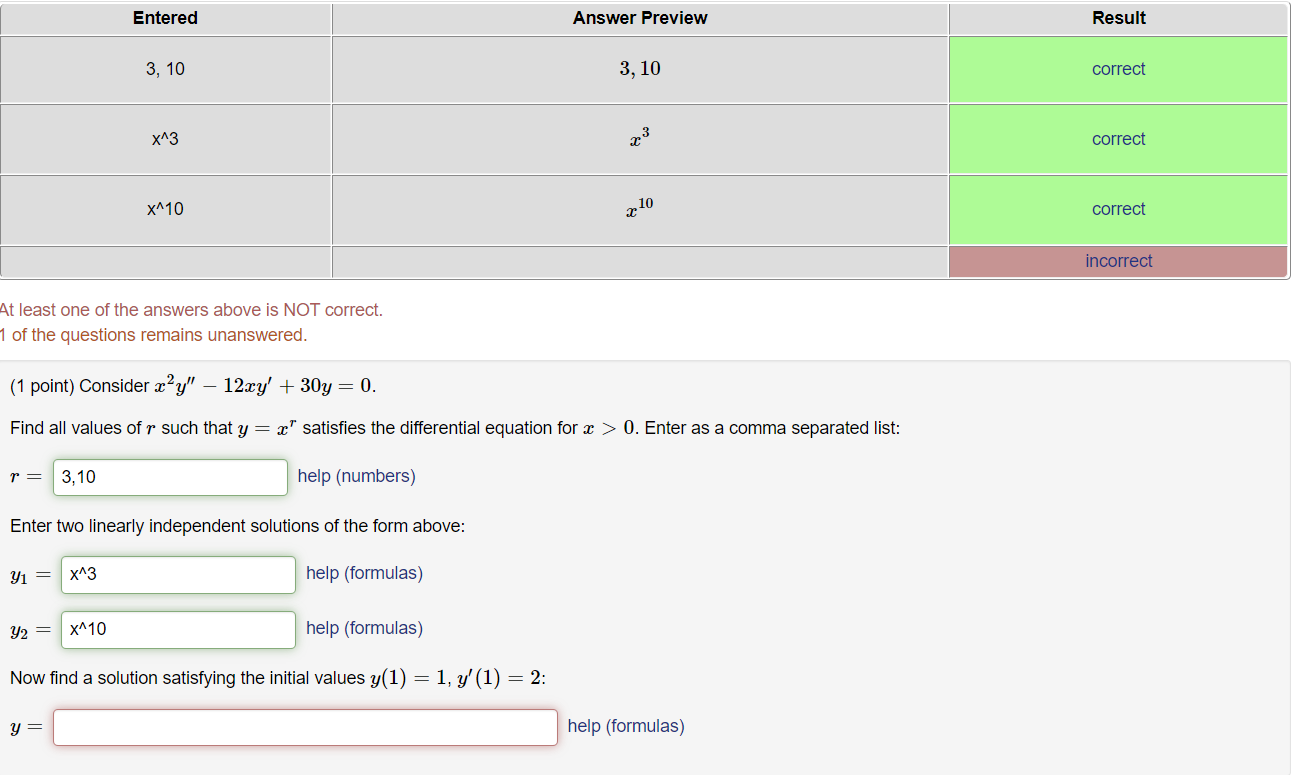Click the empty y answer input box
The image size is (1303, 777).
coord(305,727)
